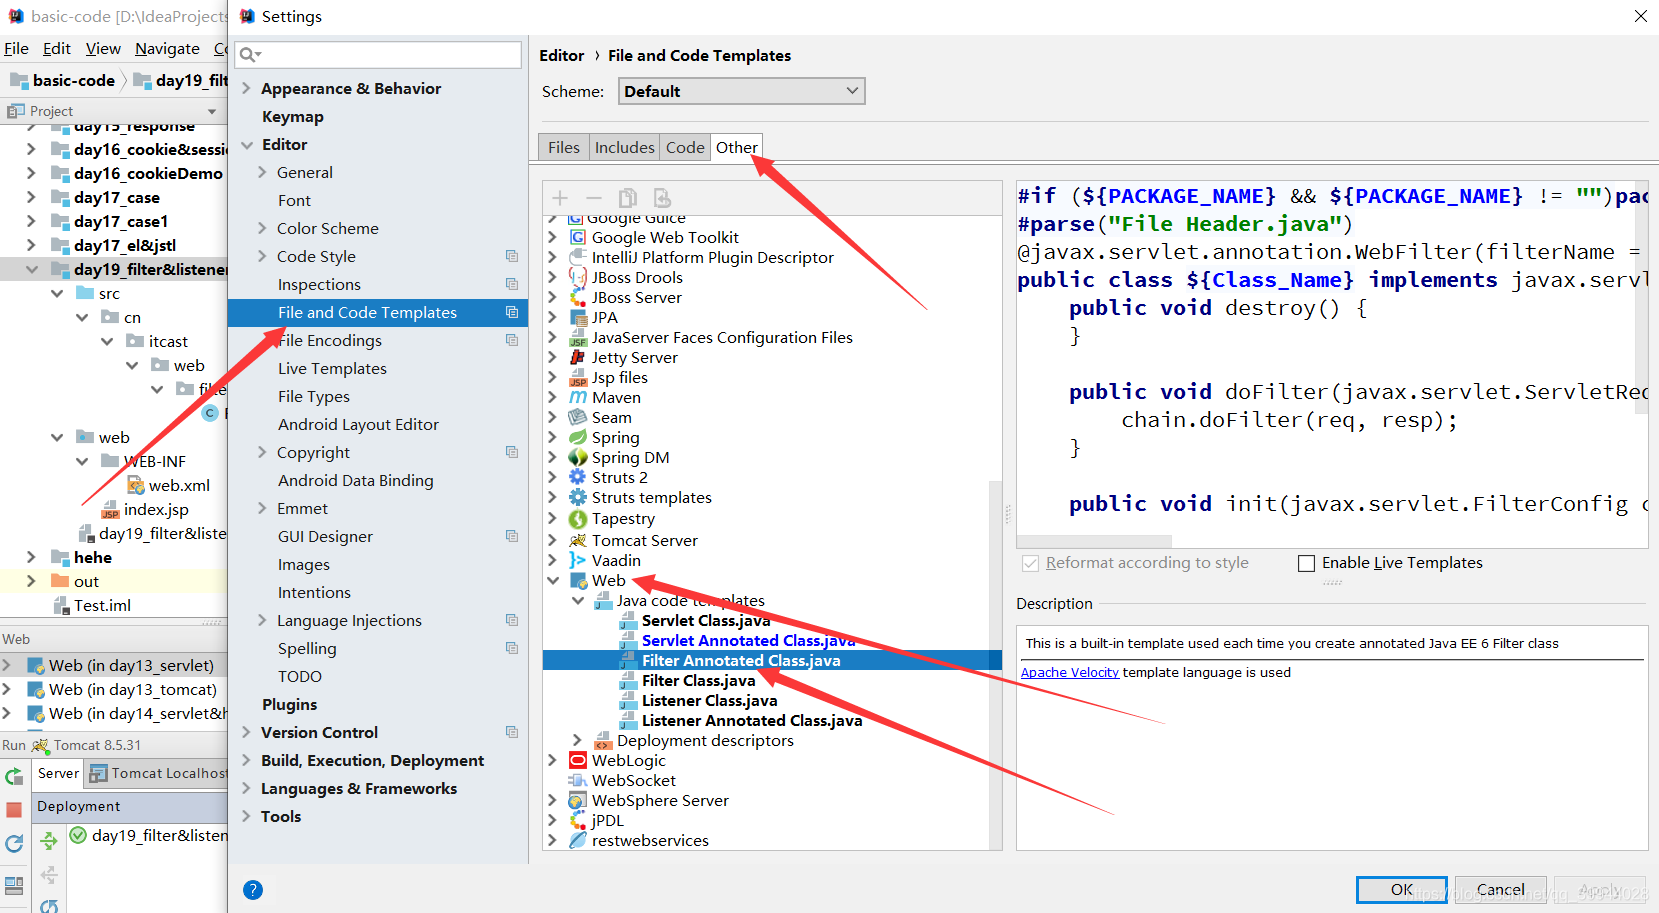Click the update application icon in Run panel
Image resolution: width=1659 pixels, height=913 pixels.
(14, 844)
